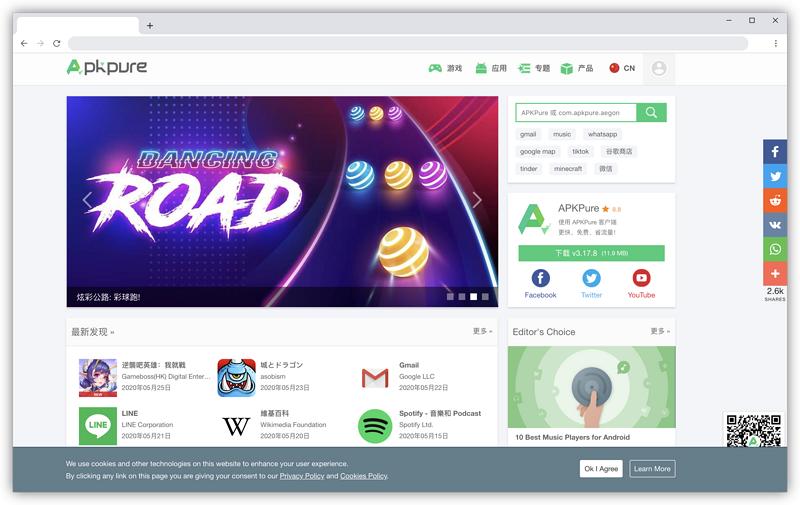The height and width of the screenshot is (505, 800).
Task: Click the green search magnifier button
Action: 651,113
